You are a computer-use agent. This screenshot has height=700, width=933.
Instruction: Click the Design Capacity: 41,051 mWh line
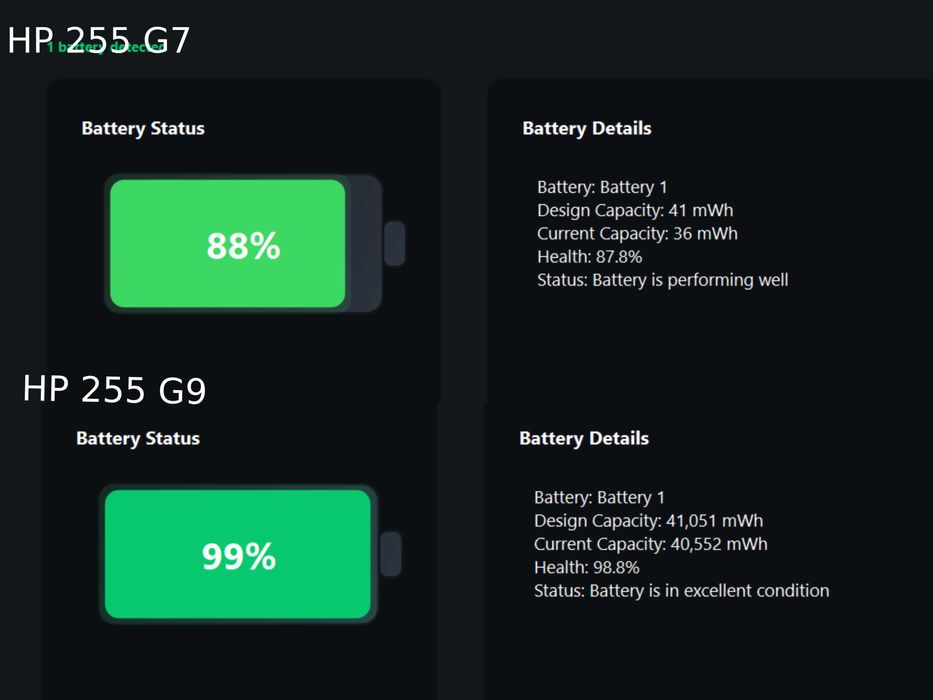(648, 521)
